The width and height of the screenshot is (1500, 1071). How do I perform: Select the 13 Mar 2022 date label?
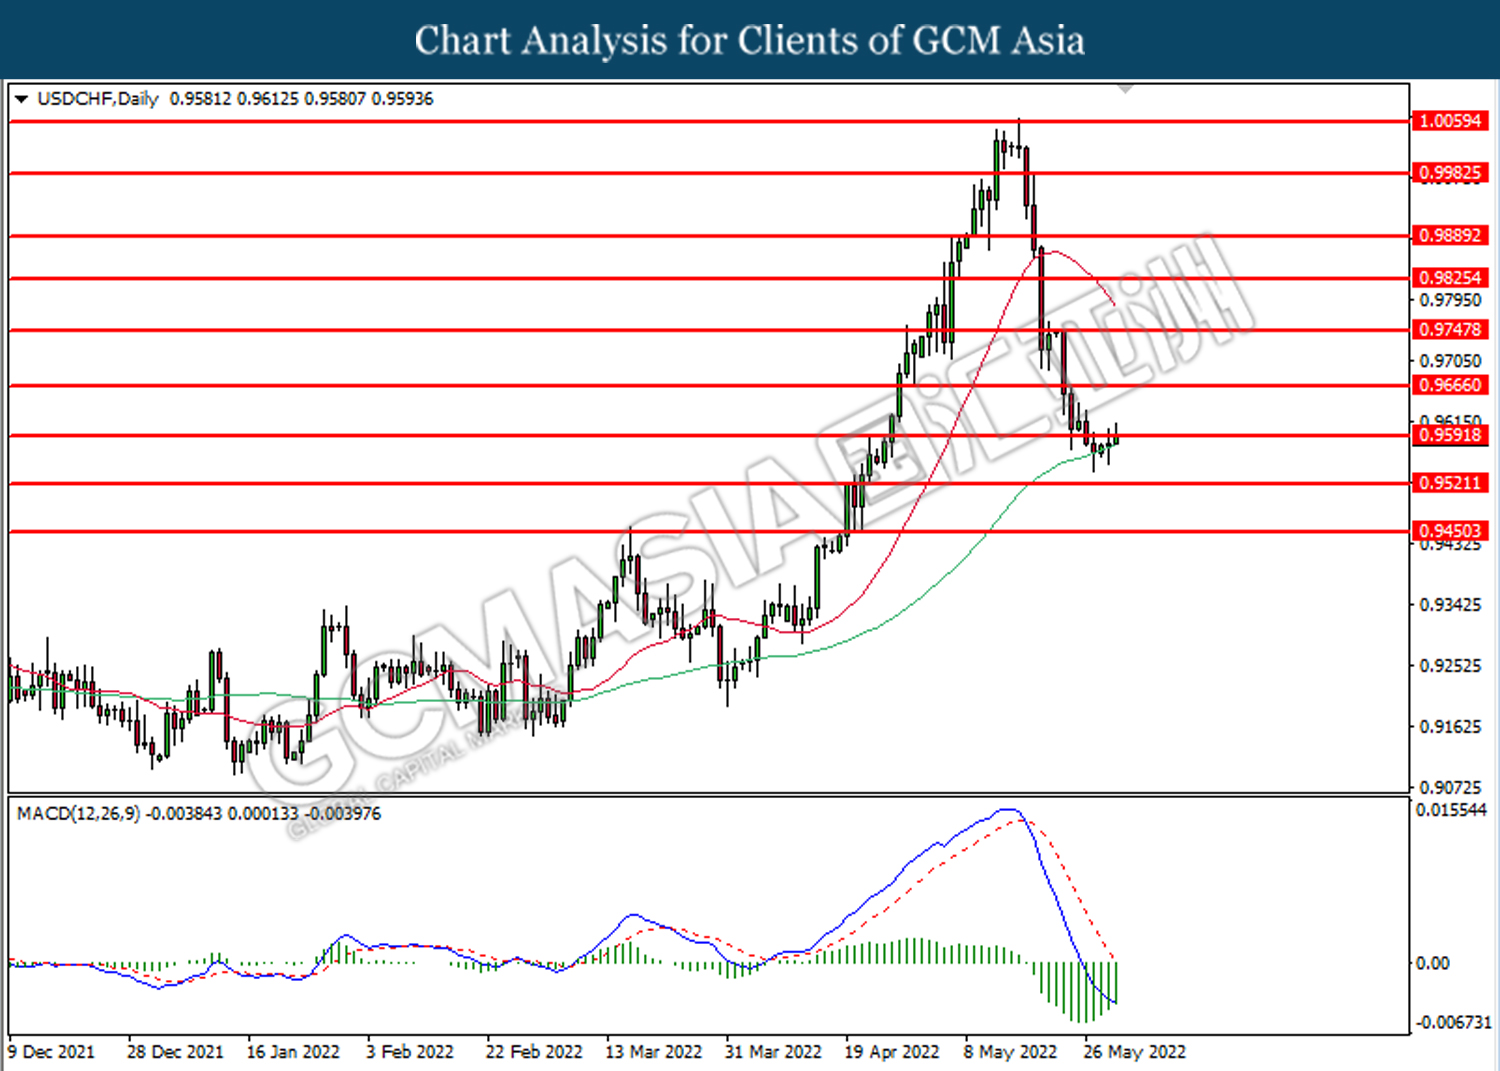tap(653, 1052)
